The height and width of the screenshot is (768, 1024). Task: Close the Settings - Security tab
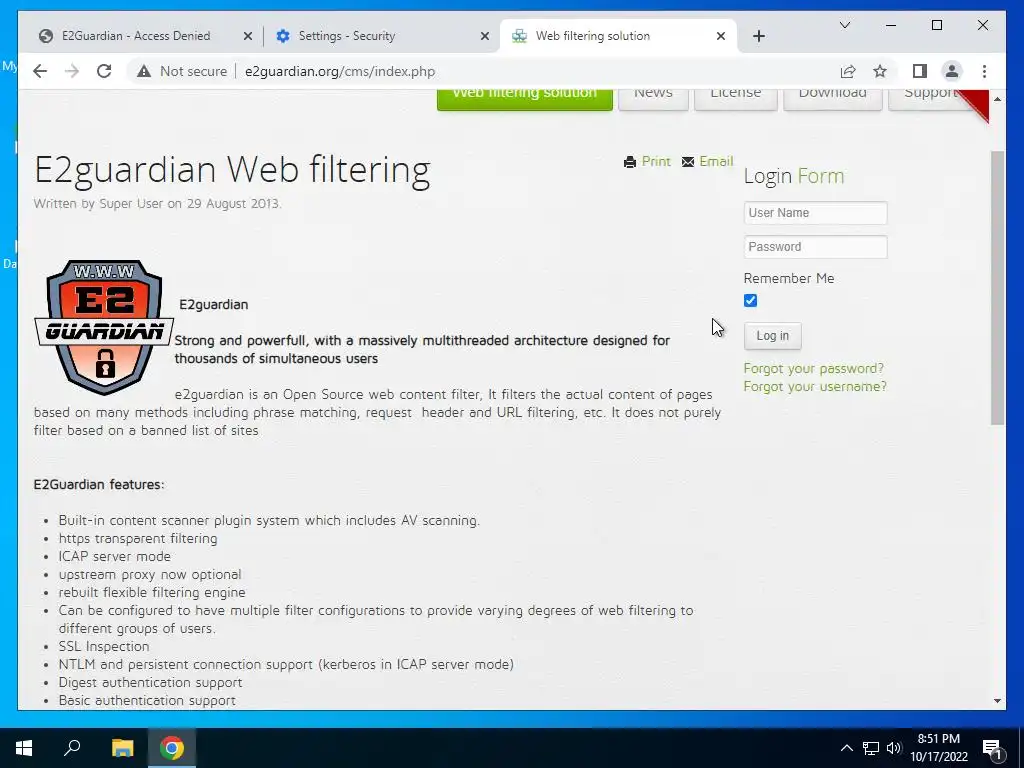(485, 36)
